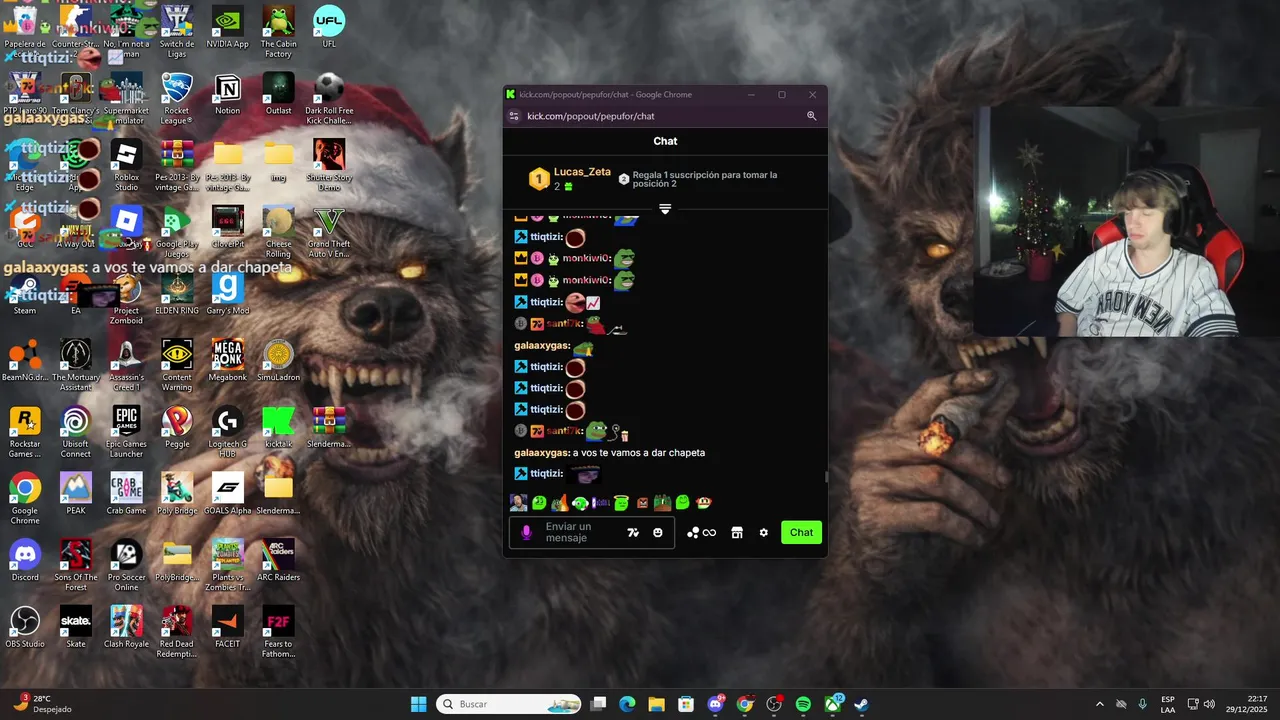The image size is (1280, 720).
Task: Open Peggle desktop icon
Action: 177,427
